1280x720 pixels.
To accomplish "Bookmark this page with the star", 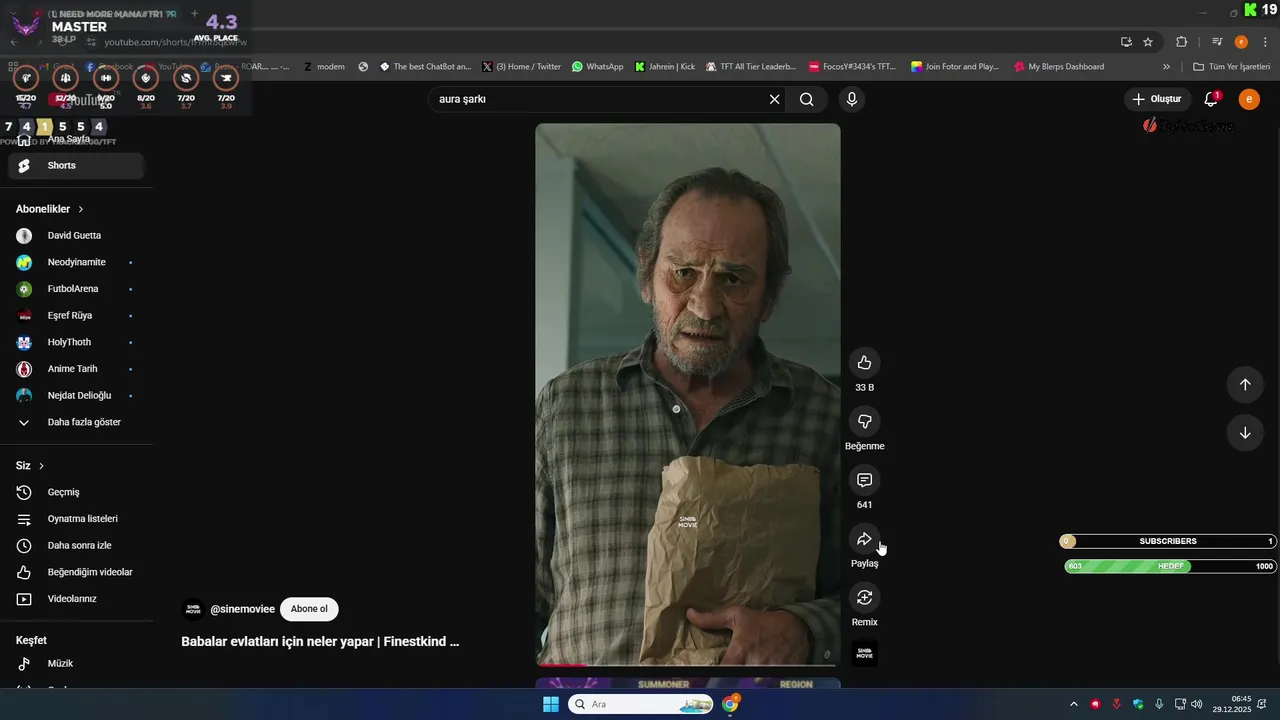I will pyautogui.click(x=1148, y=42).
